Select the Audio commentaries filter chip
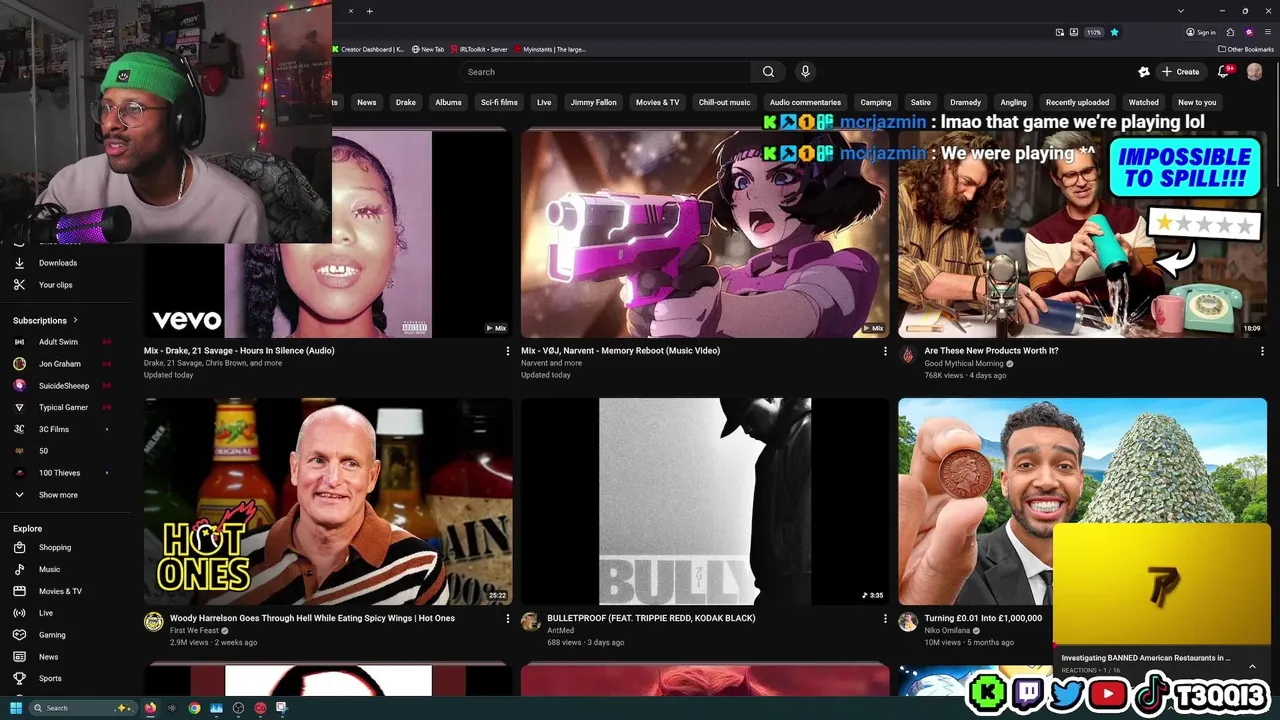Viewport: 1280px width, 720px height. click(805, 102)
